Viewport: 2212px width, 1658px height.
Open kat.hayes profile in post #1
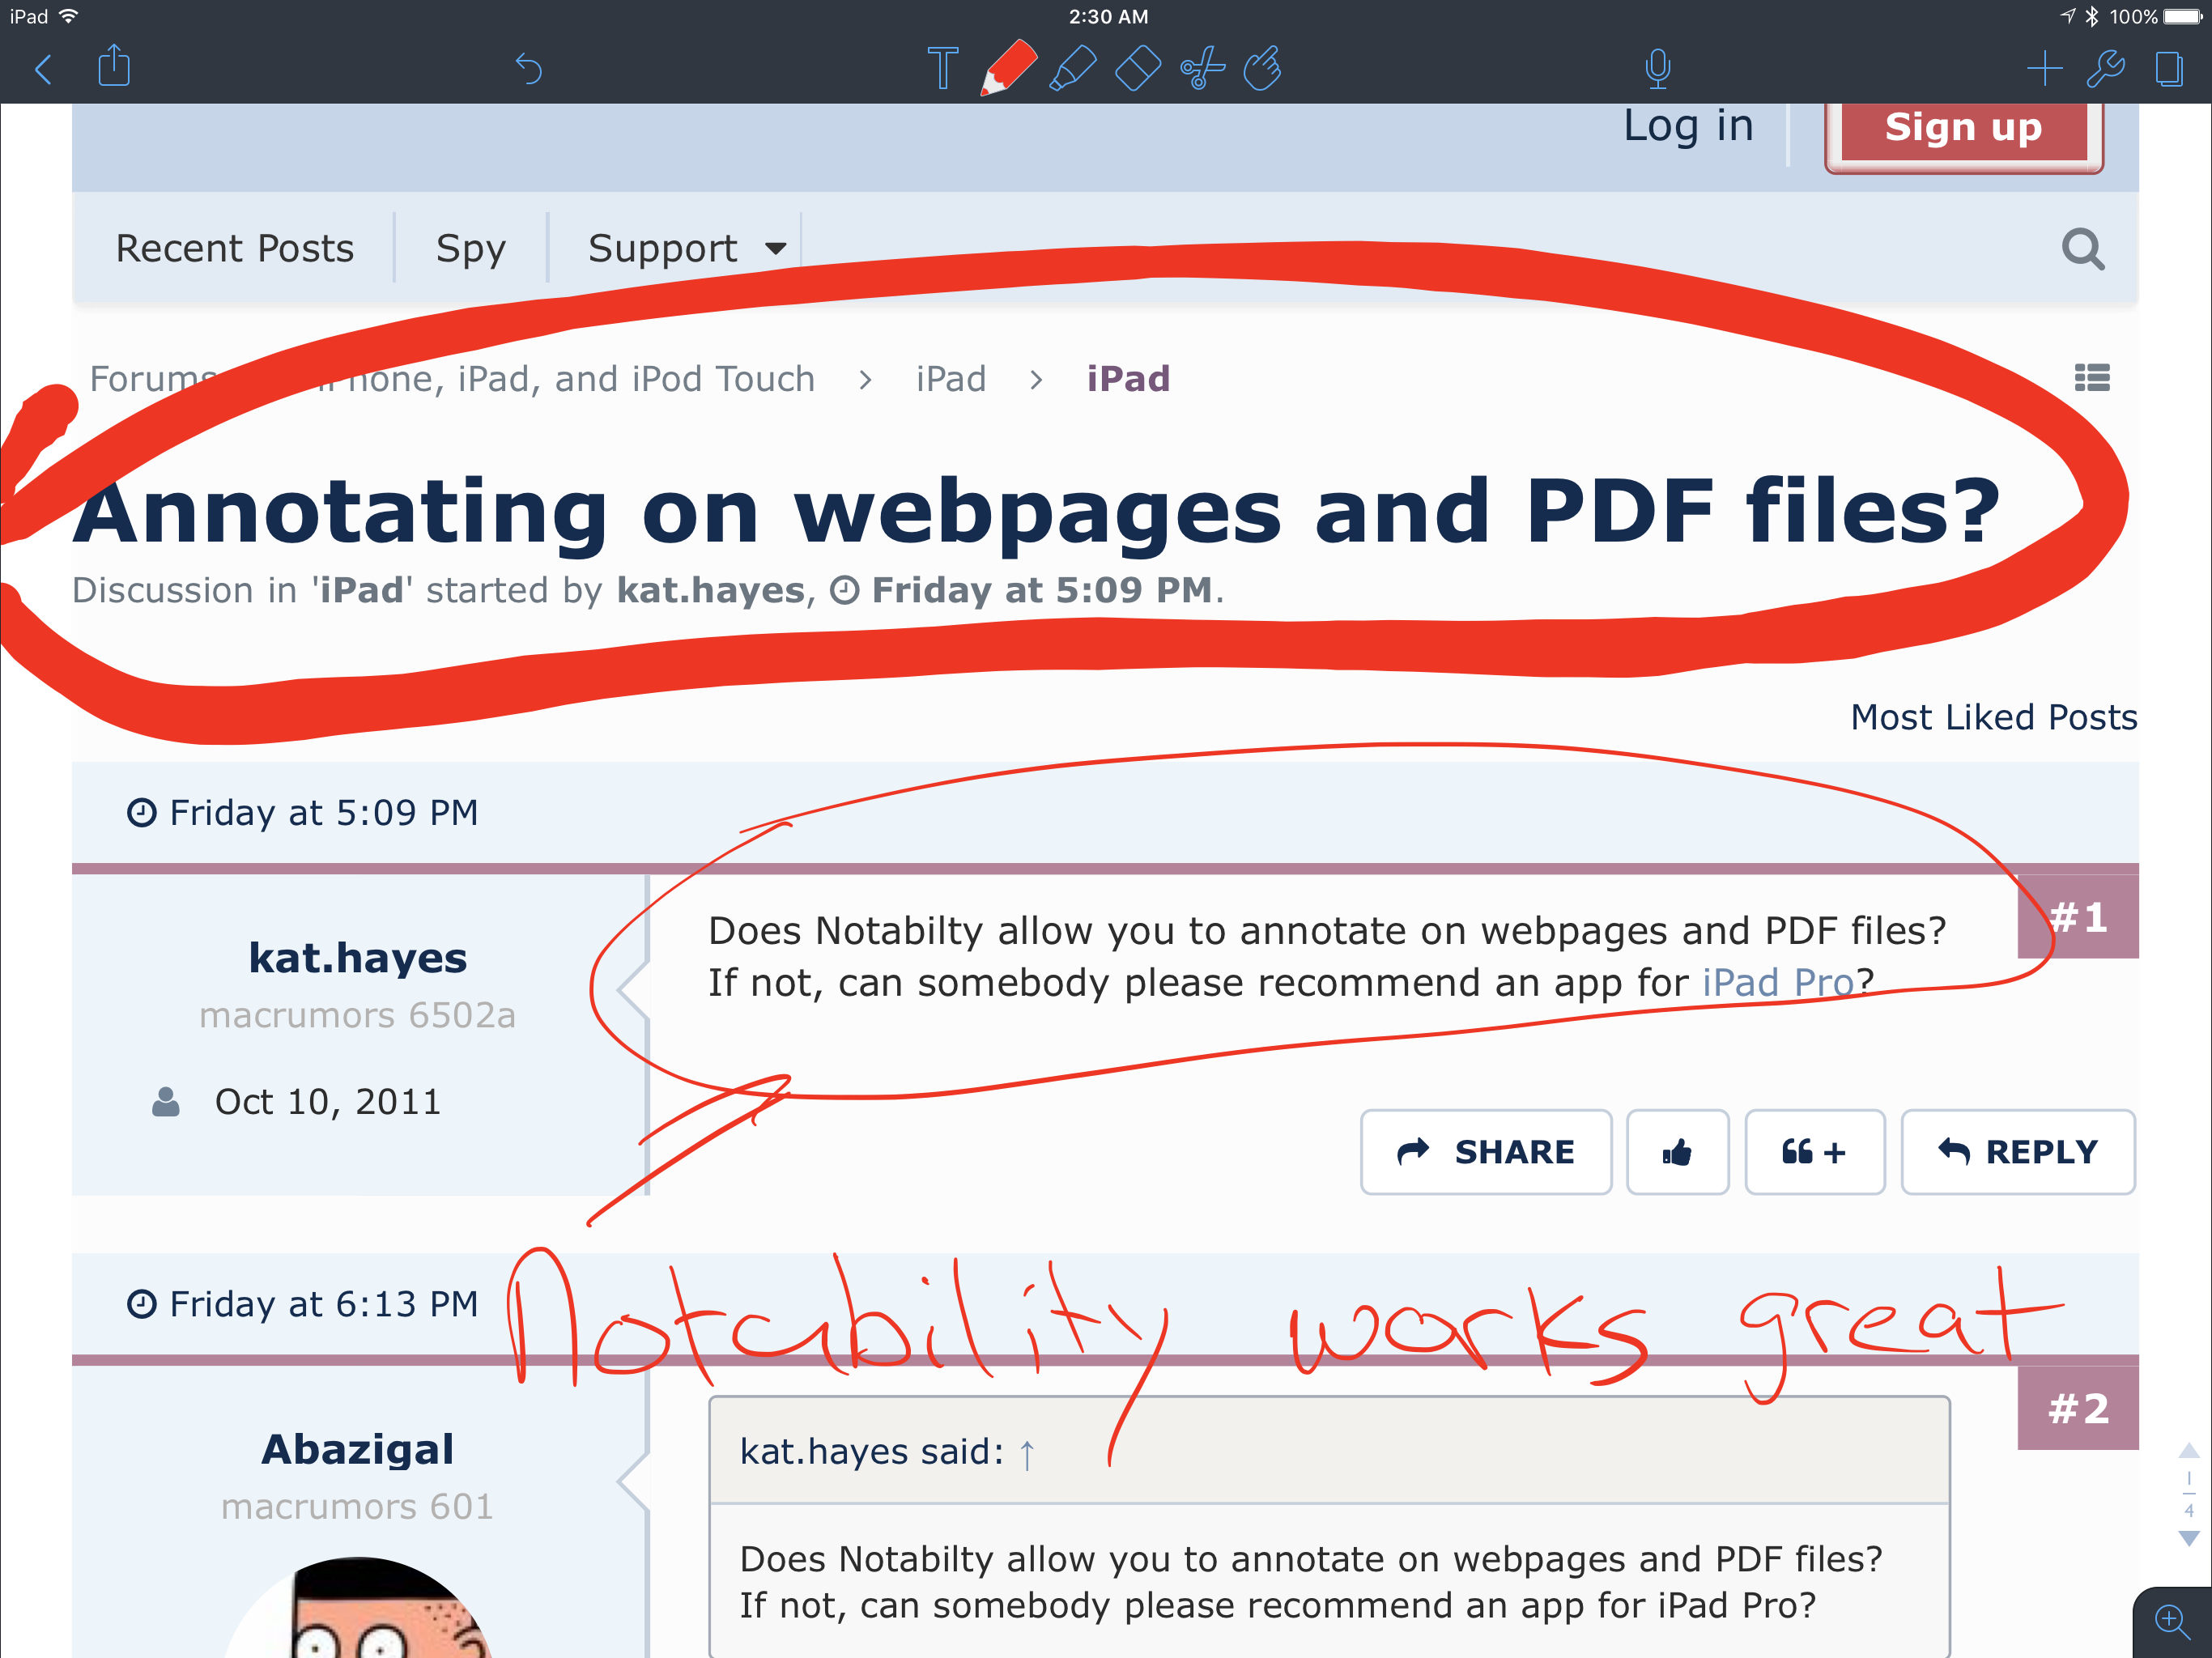coord(357,958)
